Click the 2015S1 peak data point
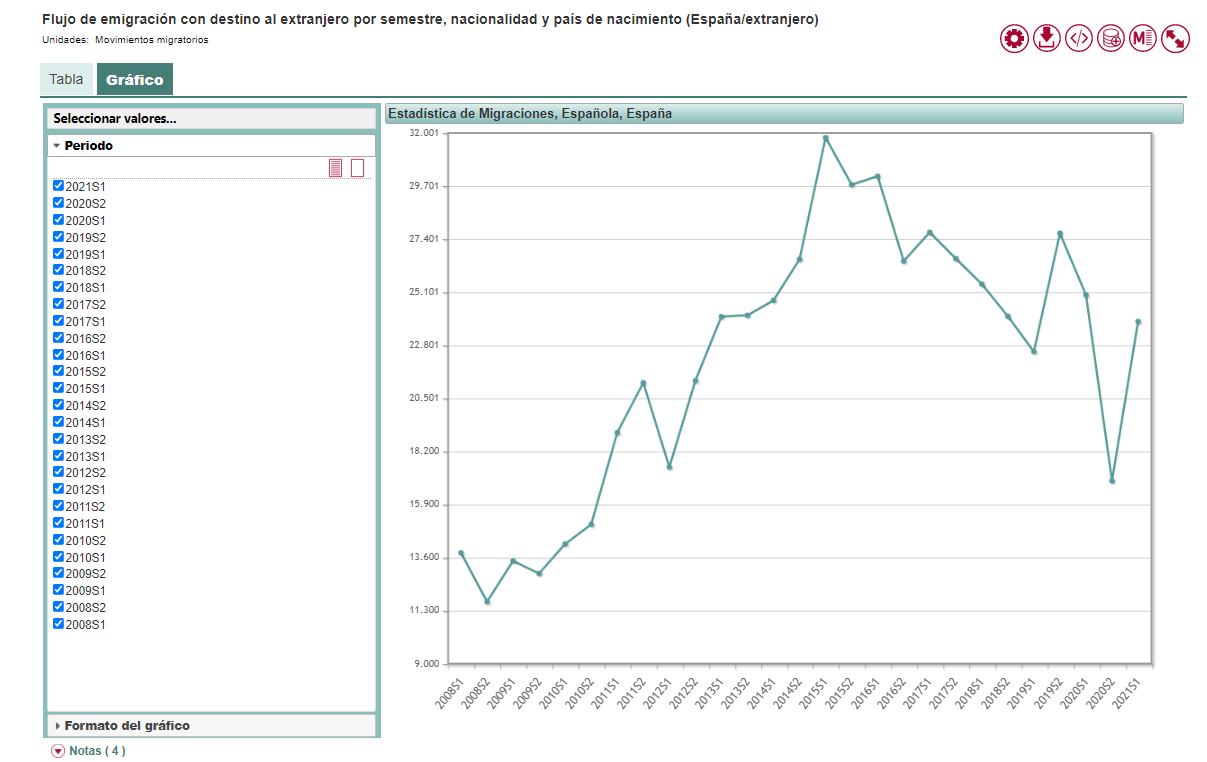 [x=825, y=138]
